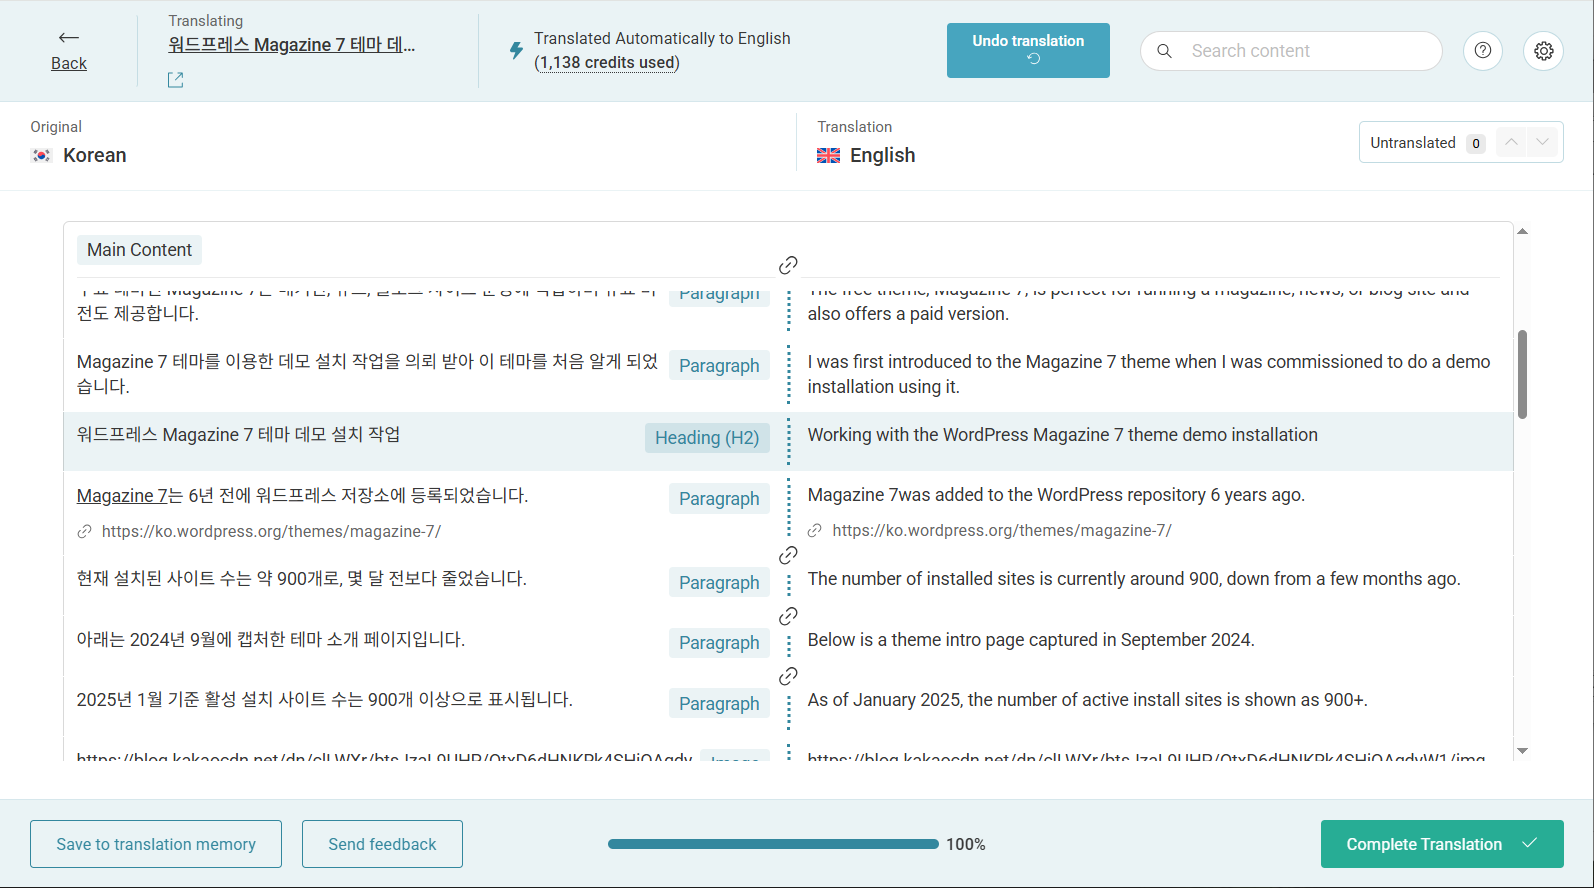Image resolution: width=1594 pixels, height=888 pixels.
Task: Click the lightning bolt automatic translation icon
Action: tap(516, 50)
